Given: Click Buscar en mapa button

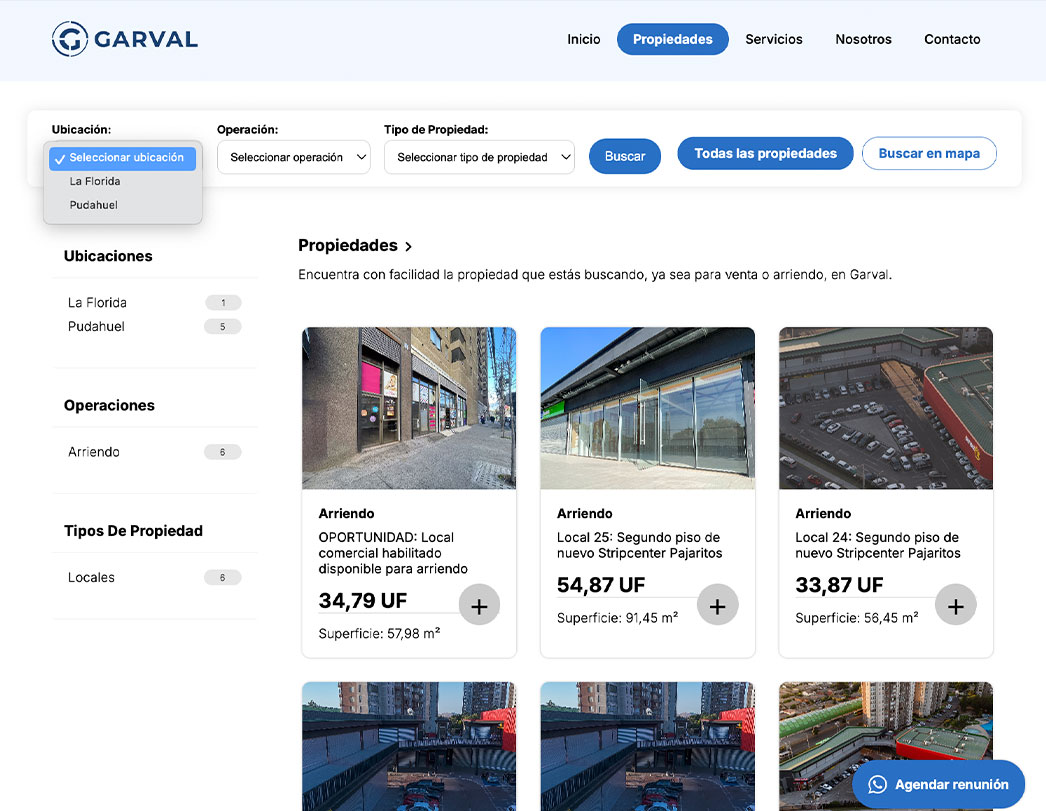Looking at the screenshot, I should point(929,153).
